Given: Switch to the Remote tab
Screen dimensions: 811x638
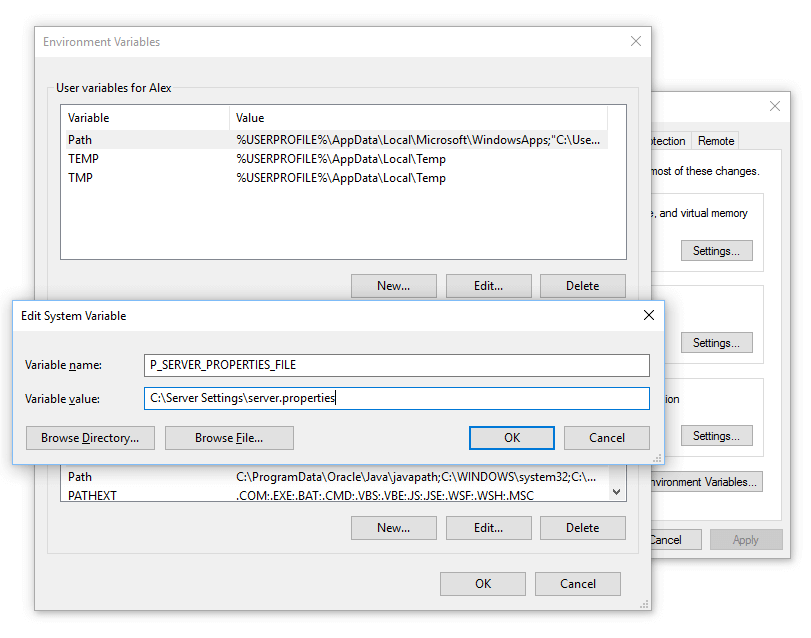Looking at the screenshot, I should [x=715, y=141].
